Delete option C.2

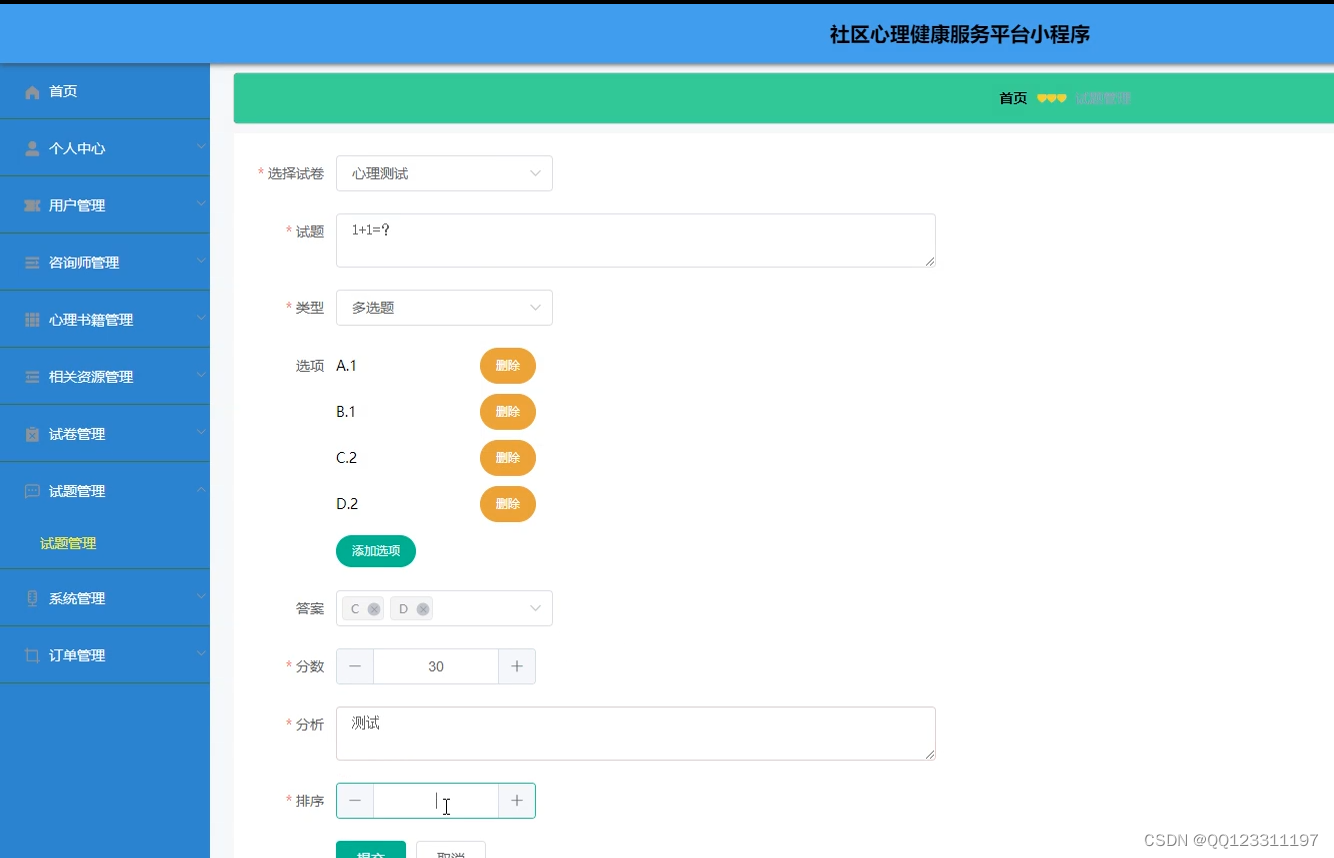[x=508, y=458]
